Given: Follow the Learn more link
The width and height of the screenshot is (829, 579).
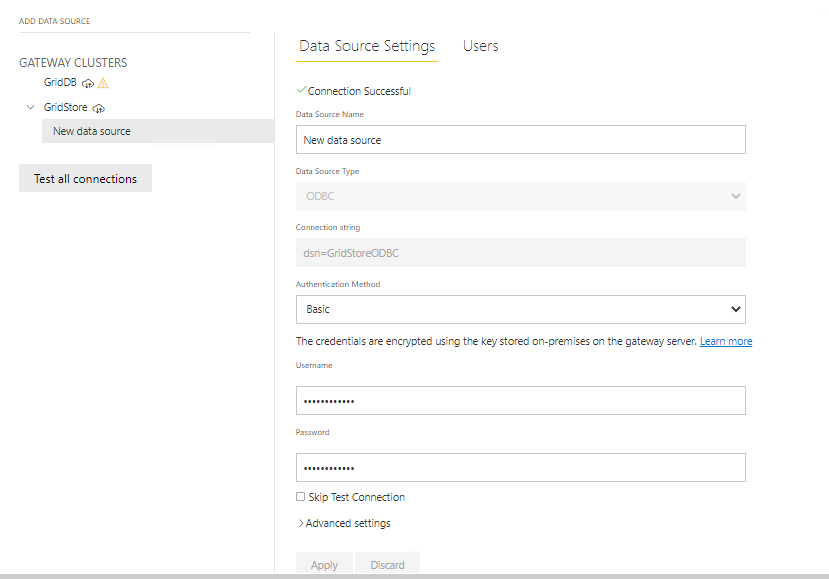Looking at the screenshot, I should tap(725, 342).
